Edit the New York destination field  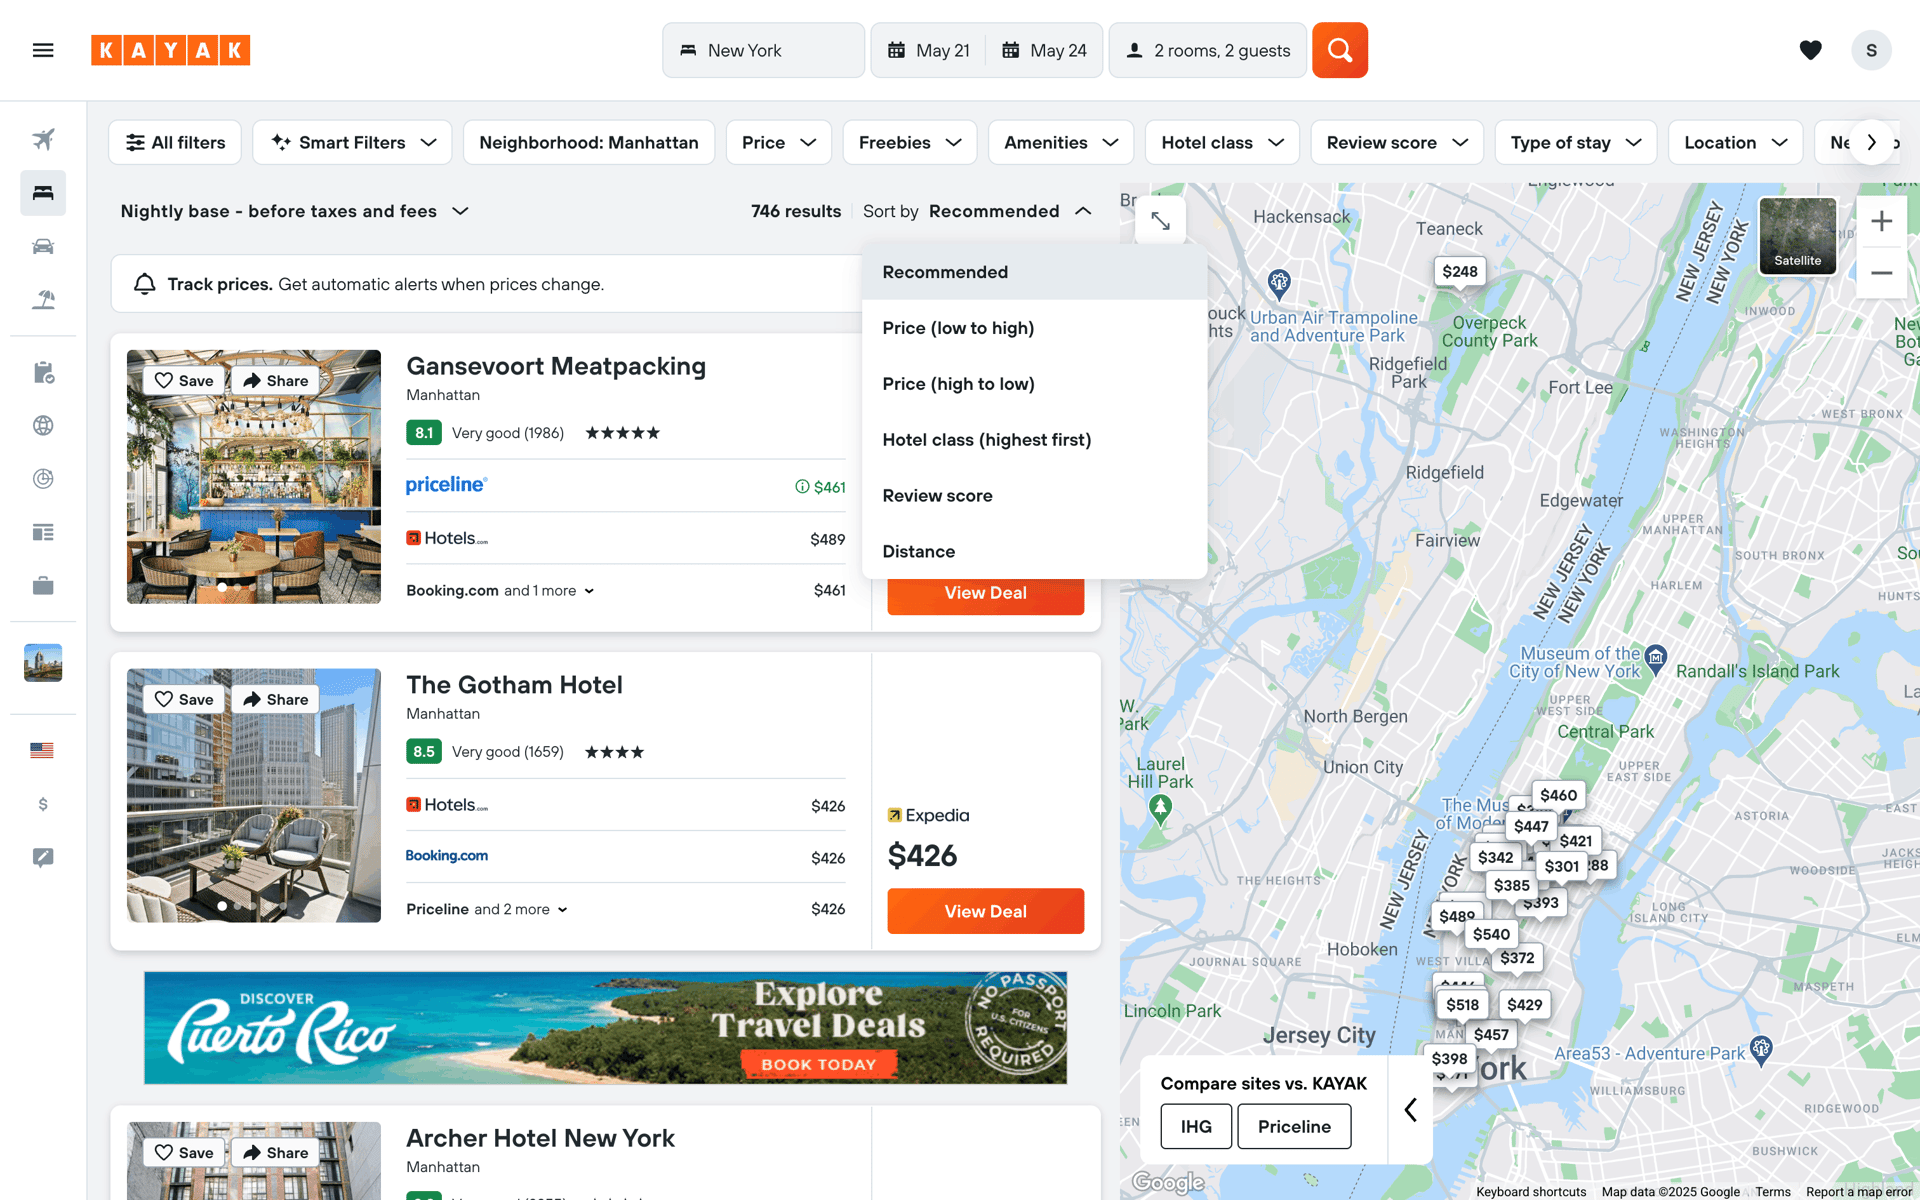tap(763, 50)
